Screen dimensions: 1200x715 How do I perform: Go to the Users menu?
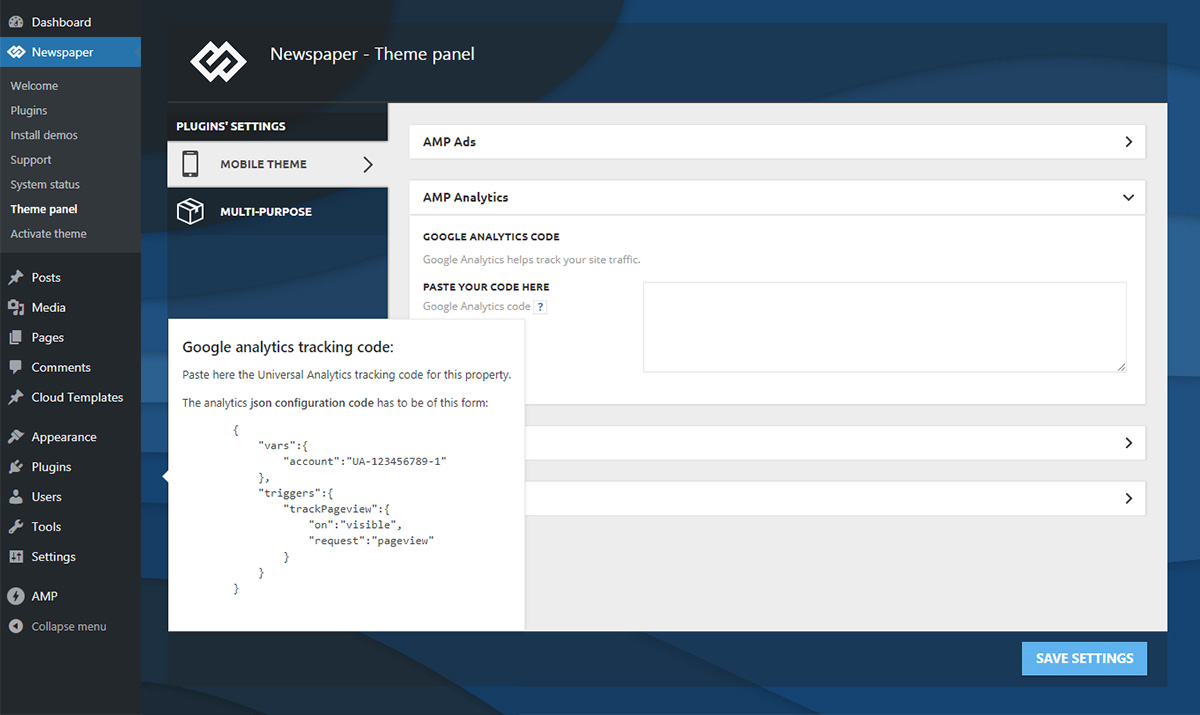70,497
